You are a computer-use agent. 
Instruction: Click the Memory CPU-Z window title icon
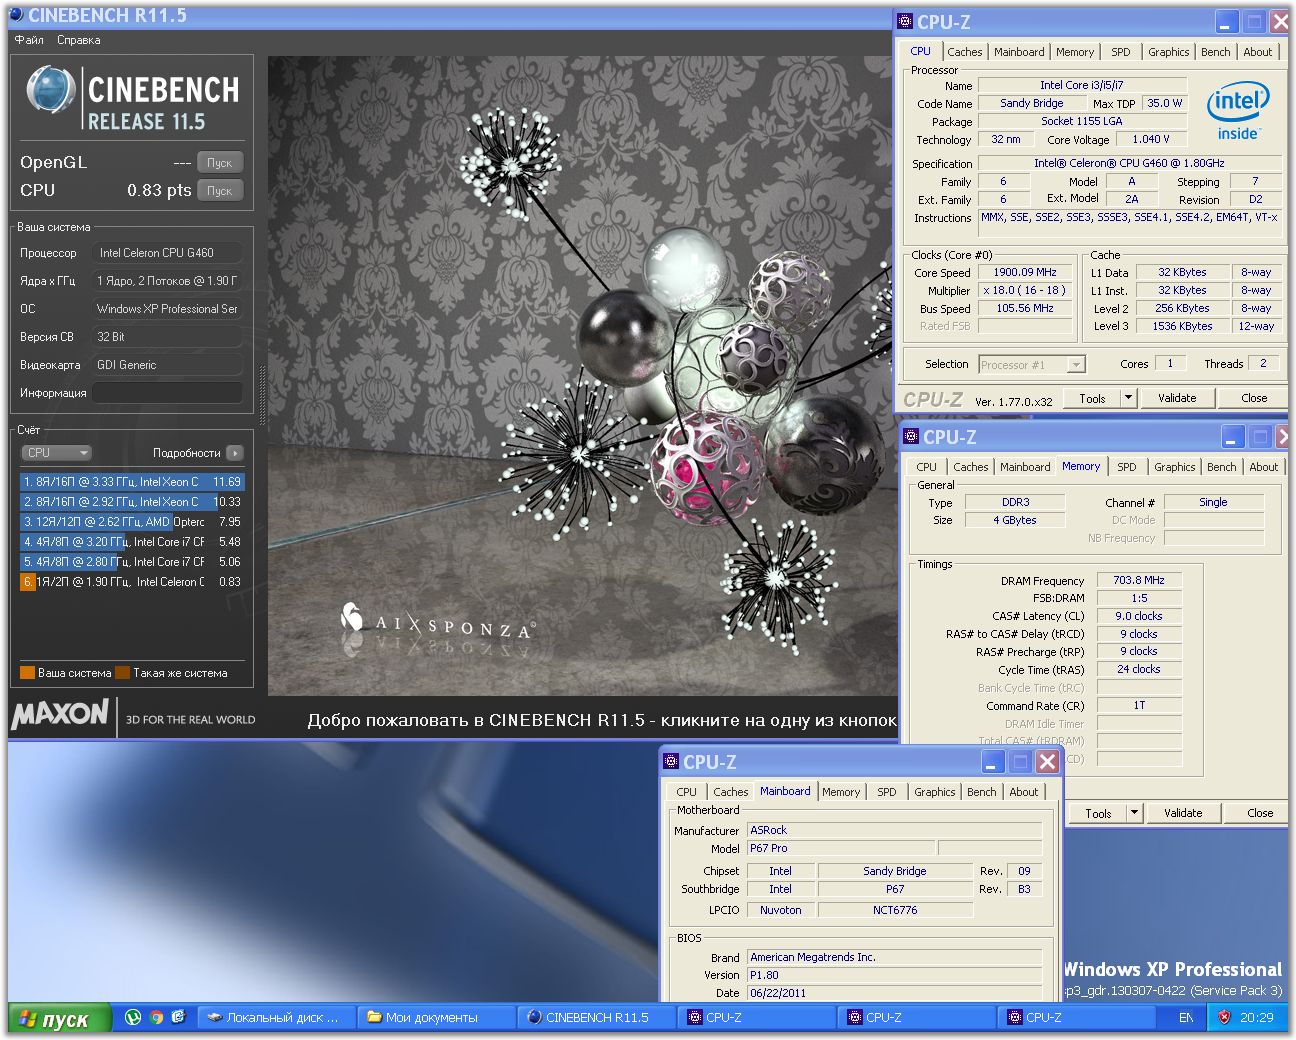[x=911, y=436]
